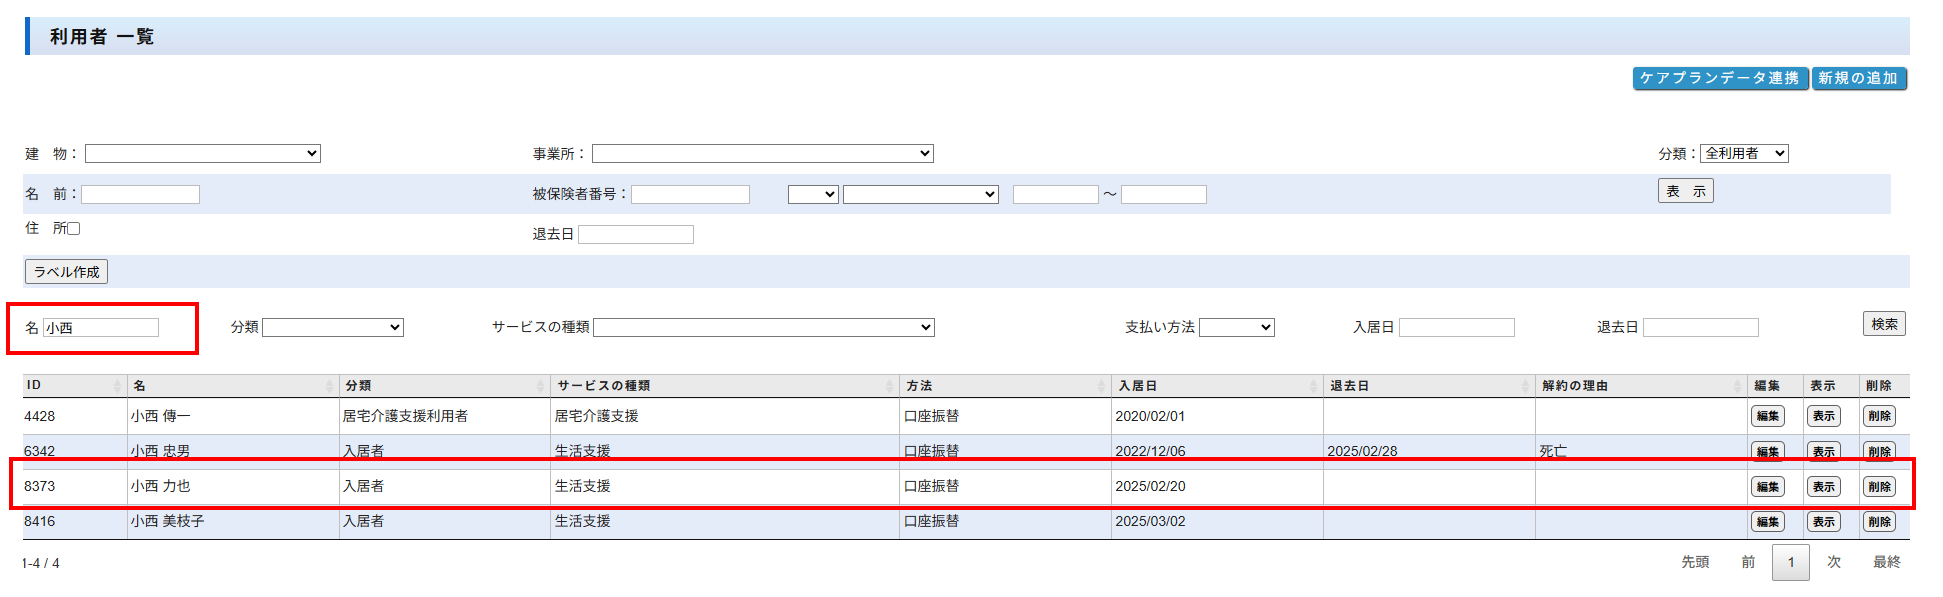The height and width of the screenshot is (597, 1943).
Task: Click 新規の追加 button
Action: (x=1858, y=78)
